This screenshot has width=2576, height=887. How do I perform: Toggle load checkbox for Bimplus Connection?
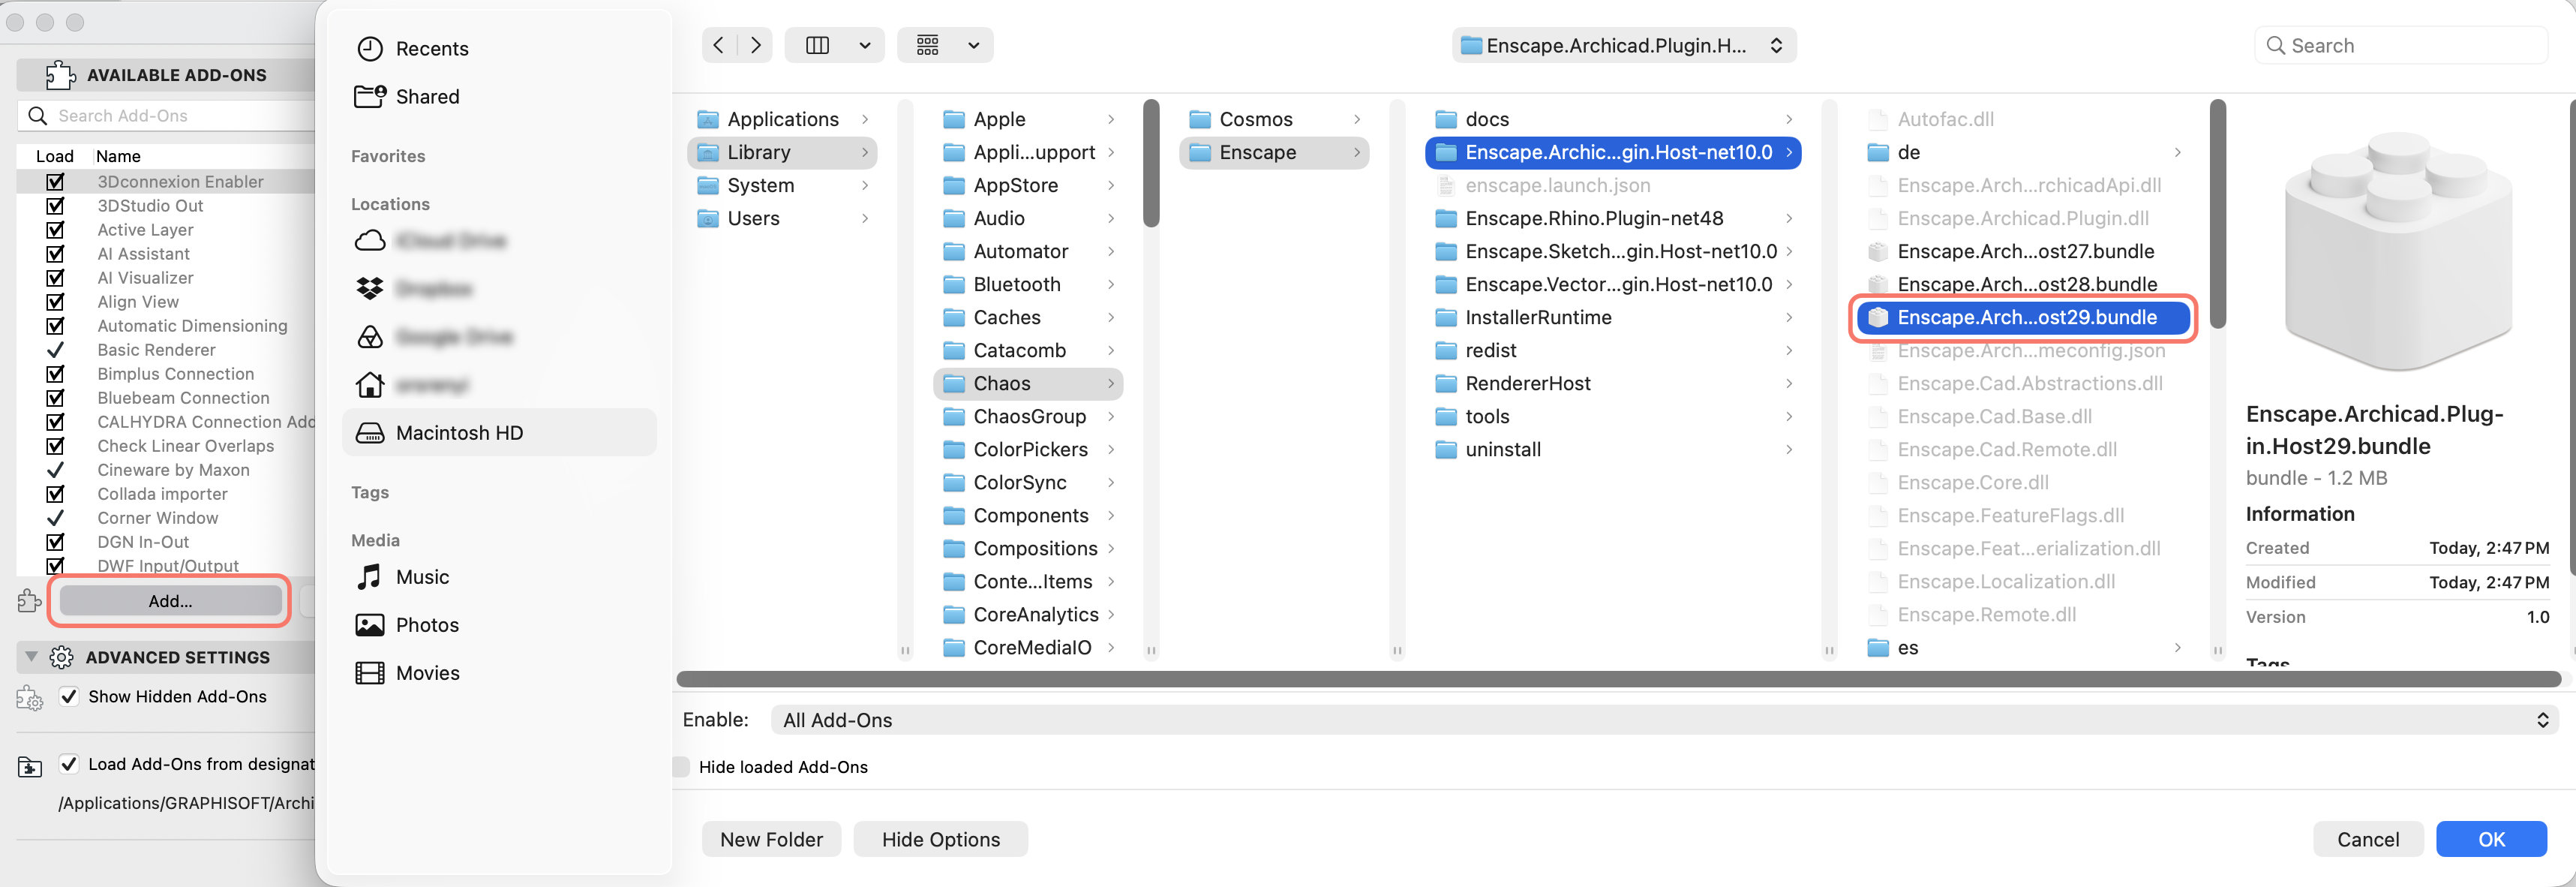[55, 373]
